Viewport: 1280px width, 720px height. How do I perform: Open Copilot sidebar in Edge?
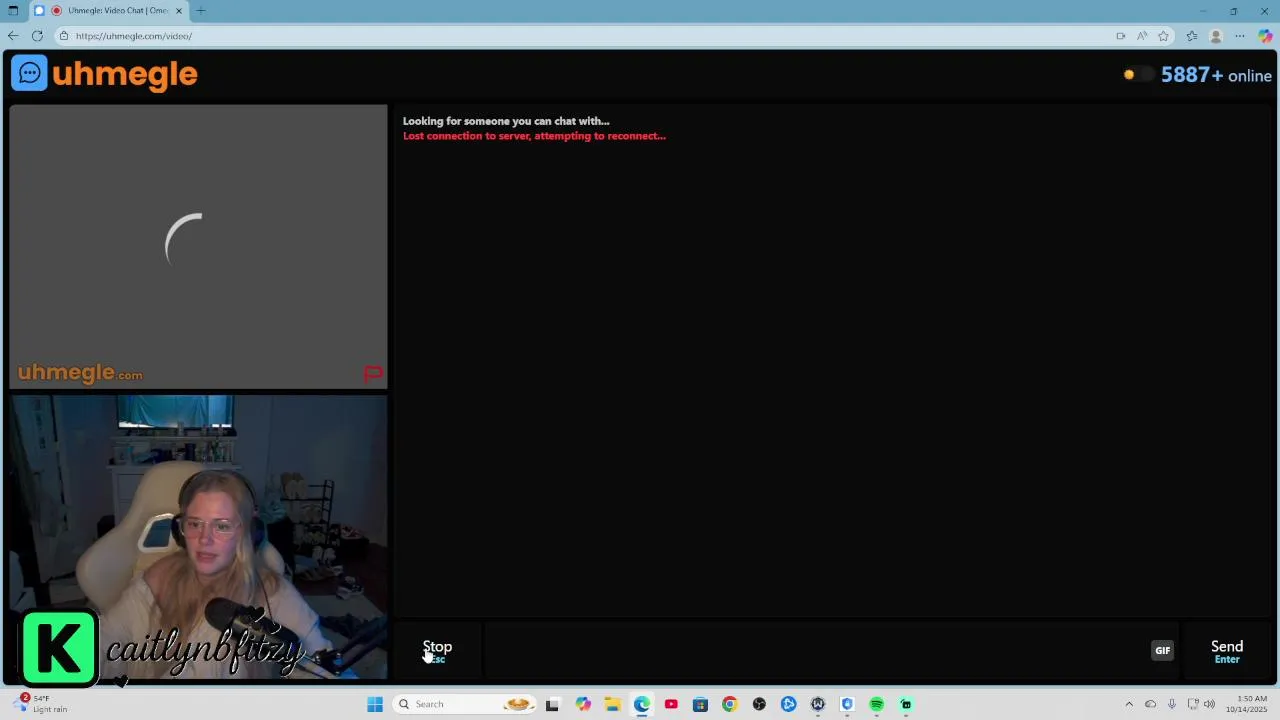(1265, 36)
